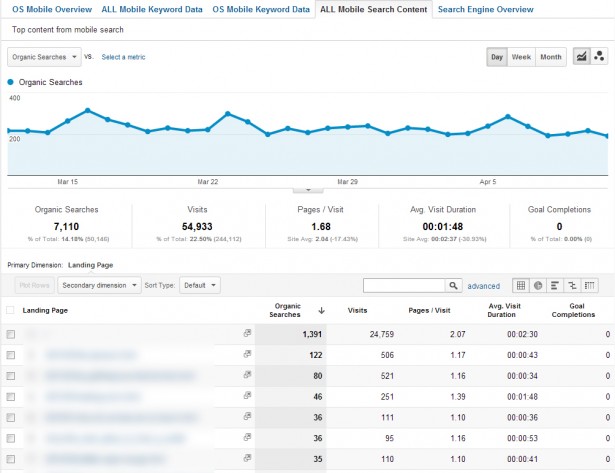Open the OS Mobile Keyword Data tab
The width and height of the screenshot is (615, 473).
261,9
